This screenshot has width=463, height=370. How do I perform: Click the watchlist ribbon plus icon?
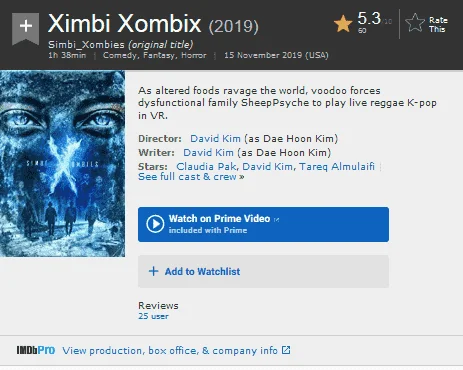point(26,28)
